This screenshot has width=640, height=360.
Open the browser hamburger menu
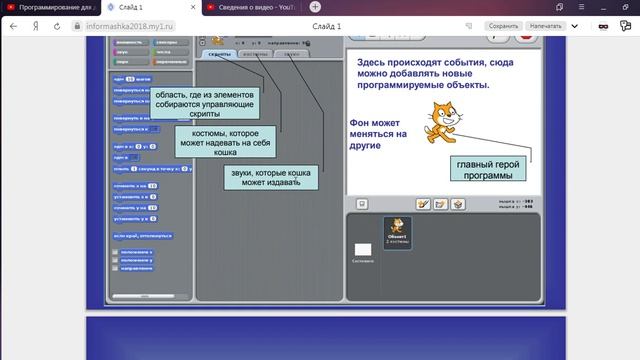(581, 7)
